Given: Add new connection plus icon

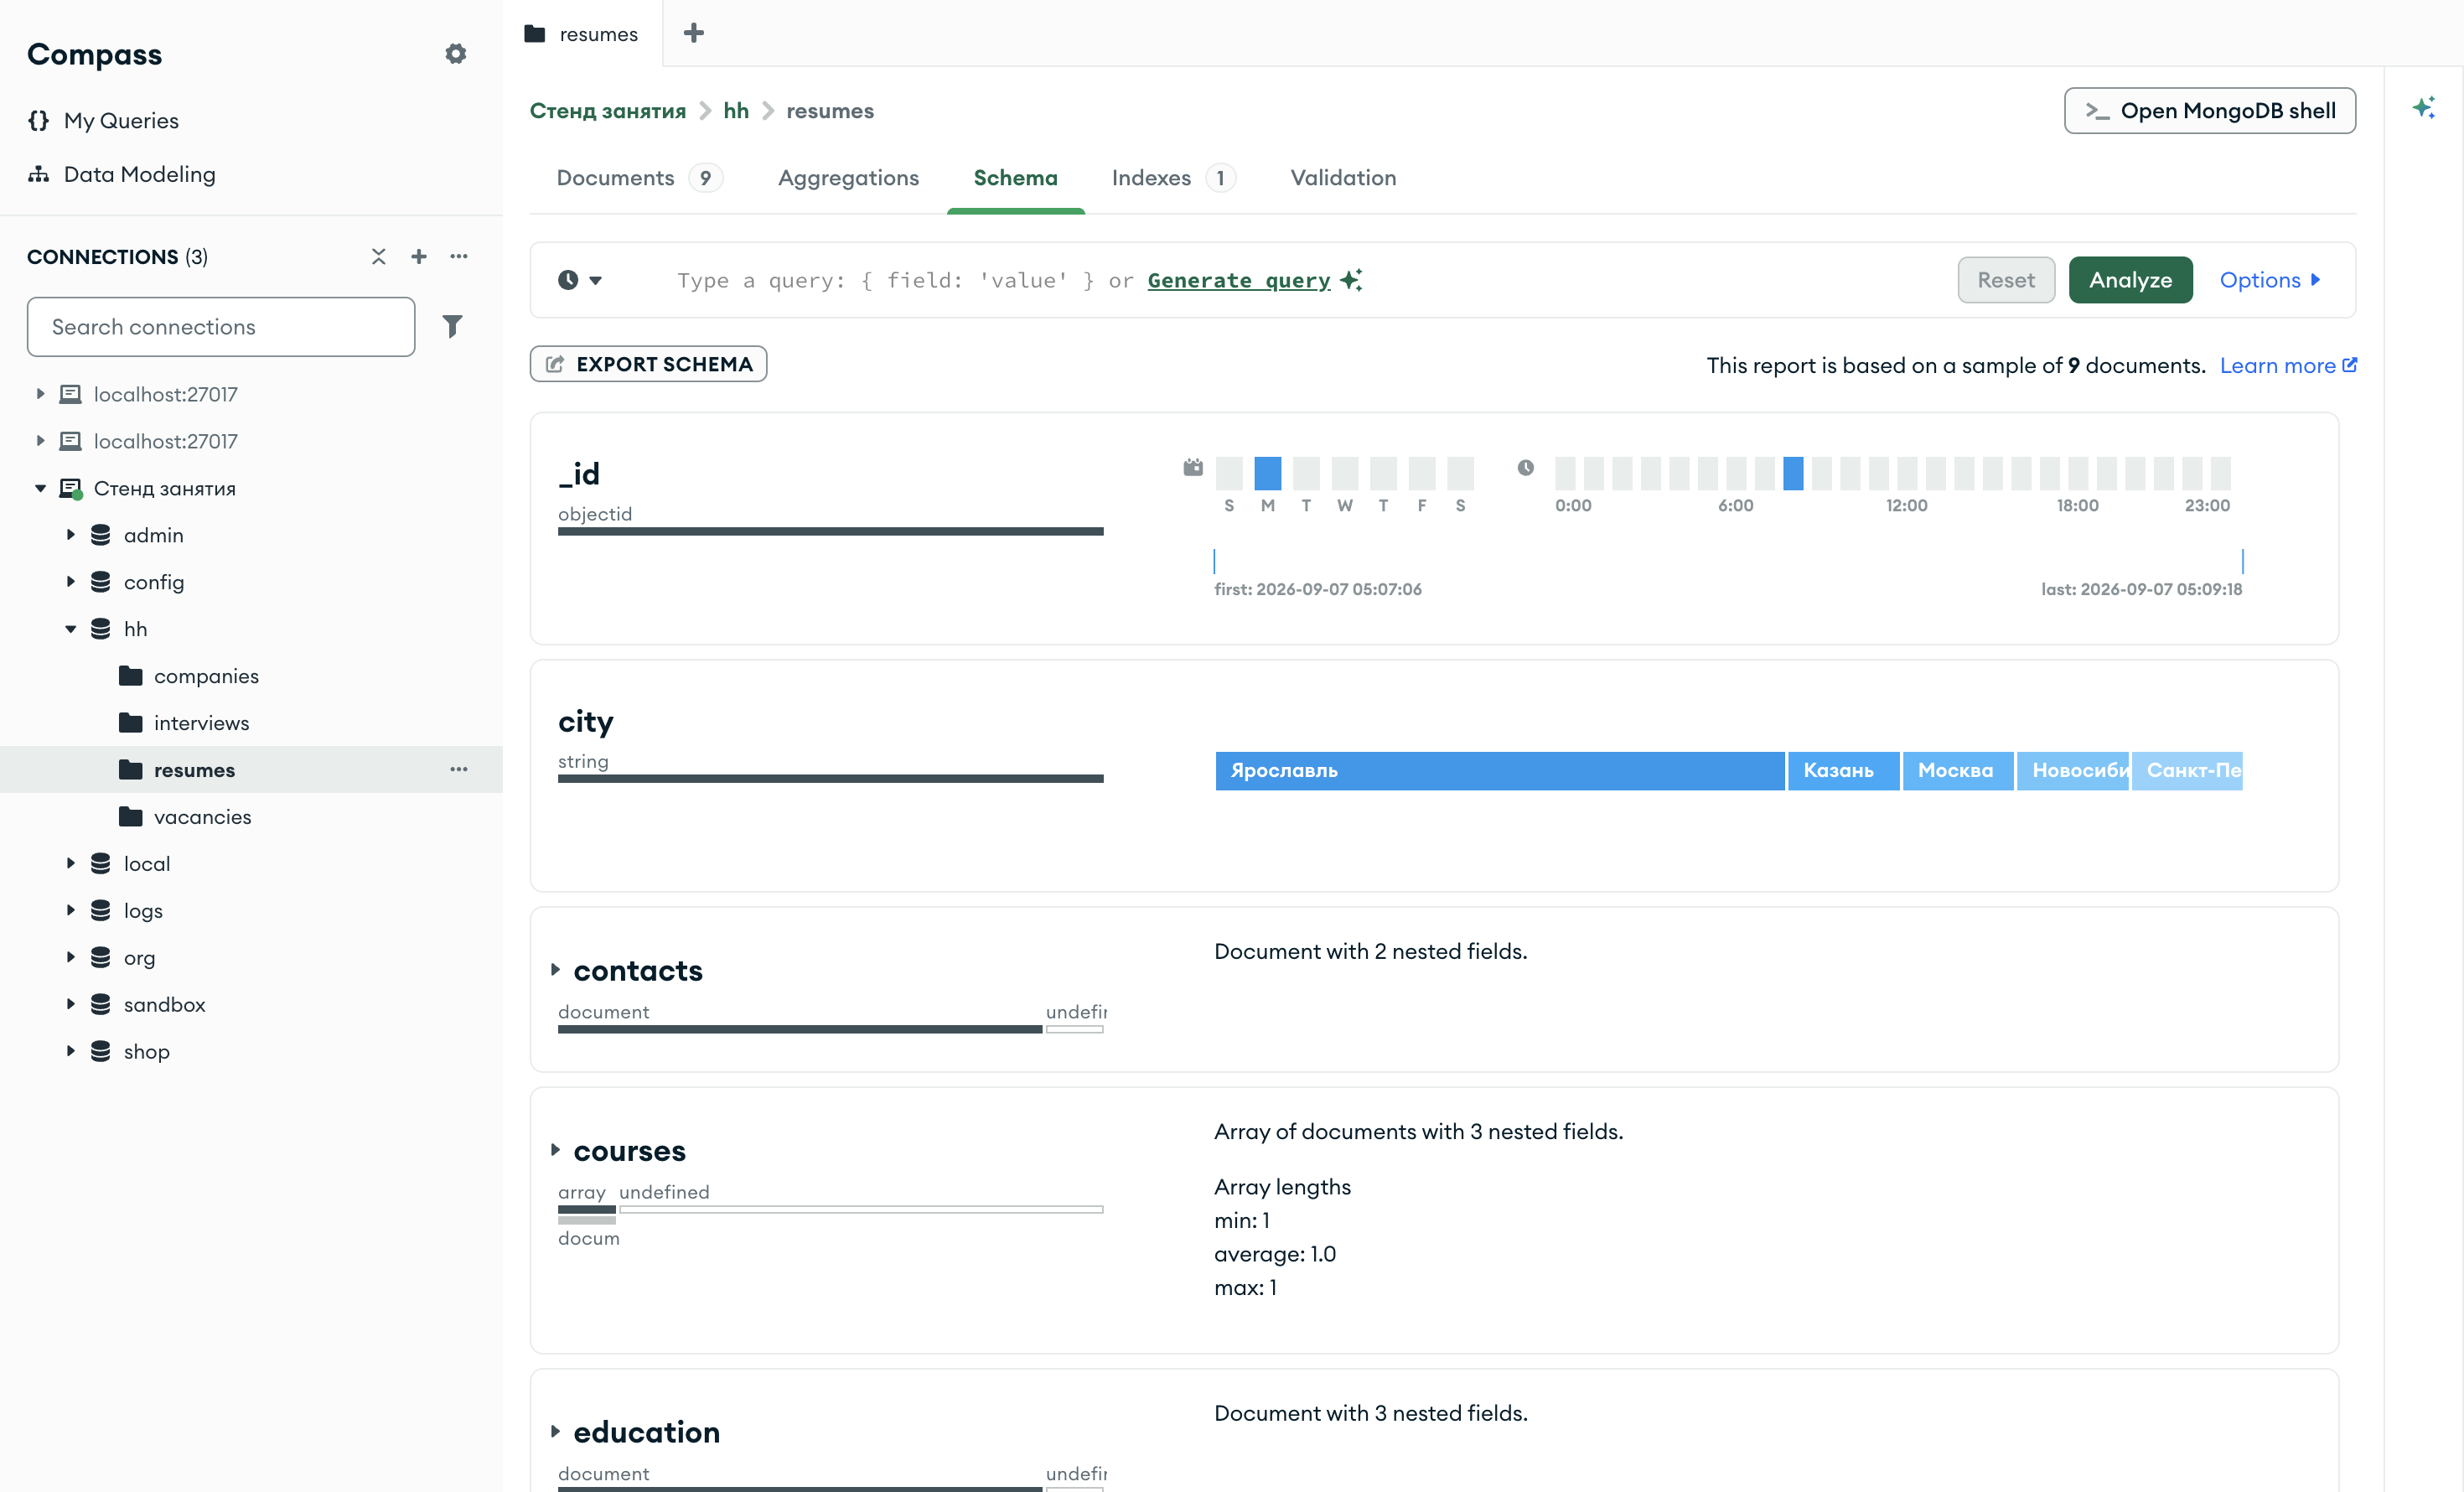Looking at the screenshot, I should click(419, 257).
